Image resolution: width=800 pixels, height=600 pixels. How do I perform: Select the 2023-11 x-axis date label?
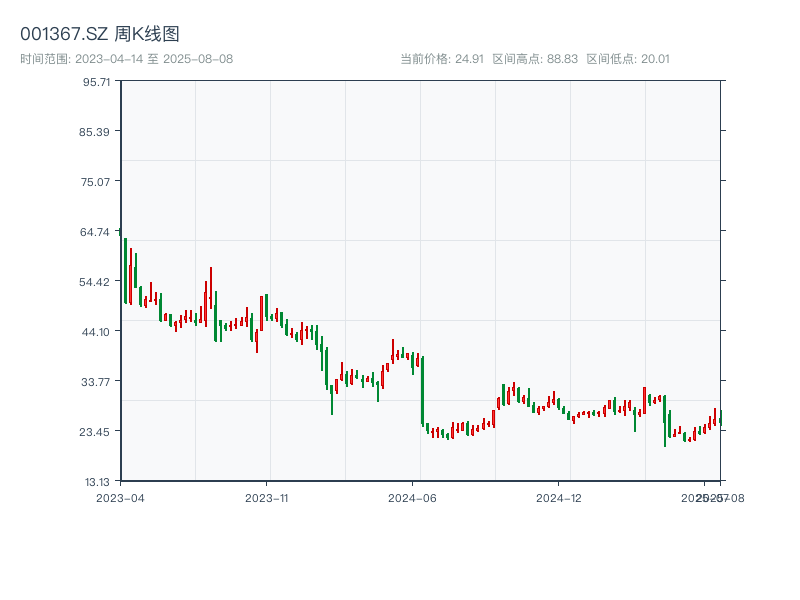tap(266, 497)
